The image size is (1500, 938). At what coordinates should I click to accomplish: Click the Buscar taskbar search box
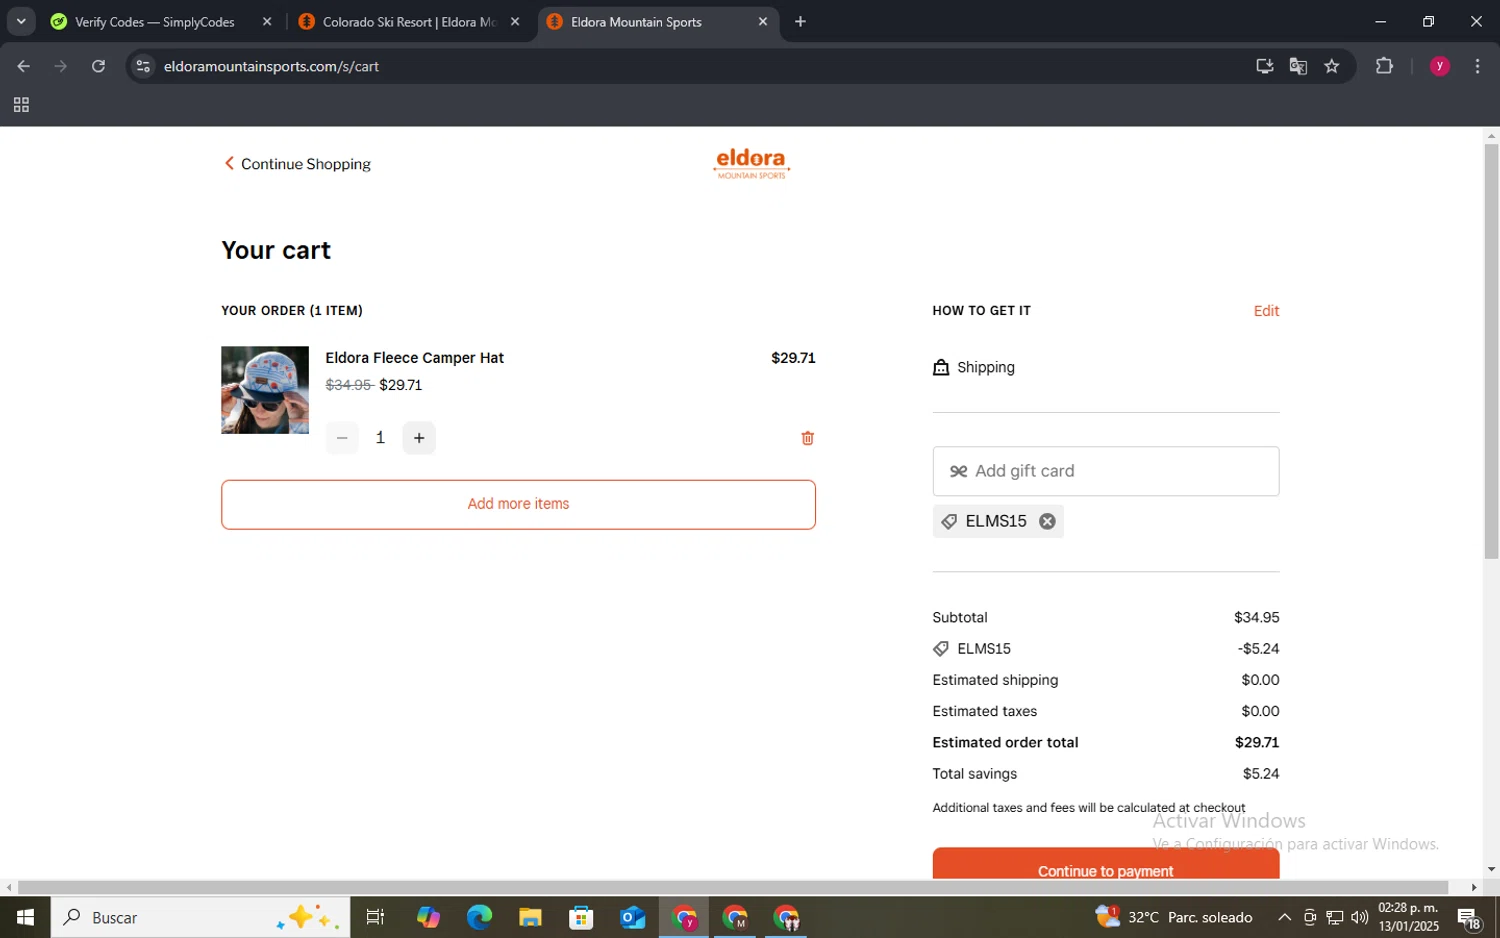200,917
